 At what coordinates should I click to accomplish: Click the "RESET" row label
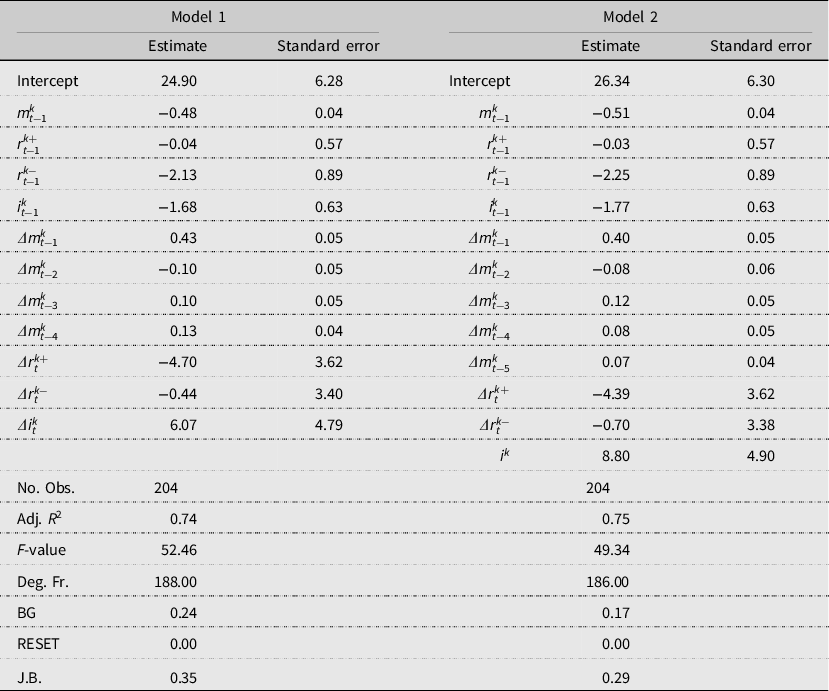coord(38,643)
